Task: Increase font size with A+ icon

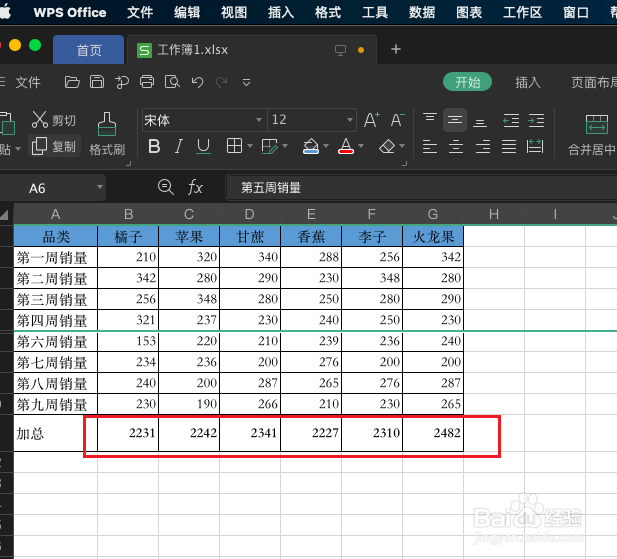Action: point(372,120)
